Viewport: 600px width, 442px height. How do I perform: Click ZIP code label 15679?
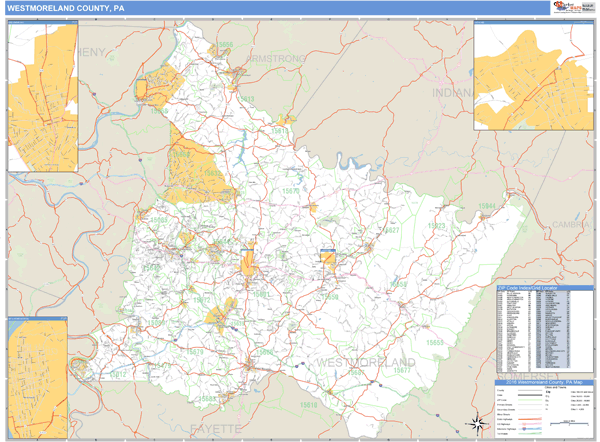coord(195,352)
